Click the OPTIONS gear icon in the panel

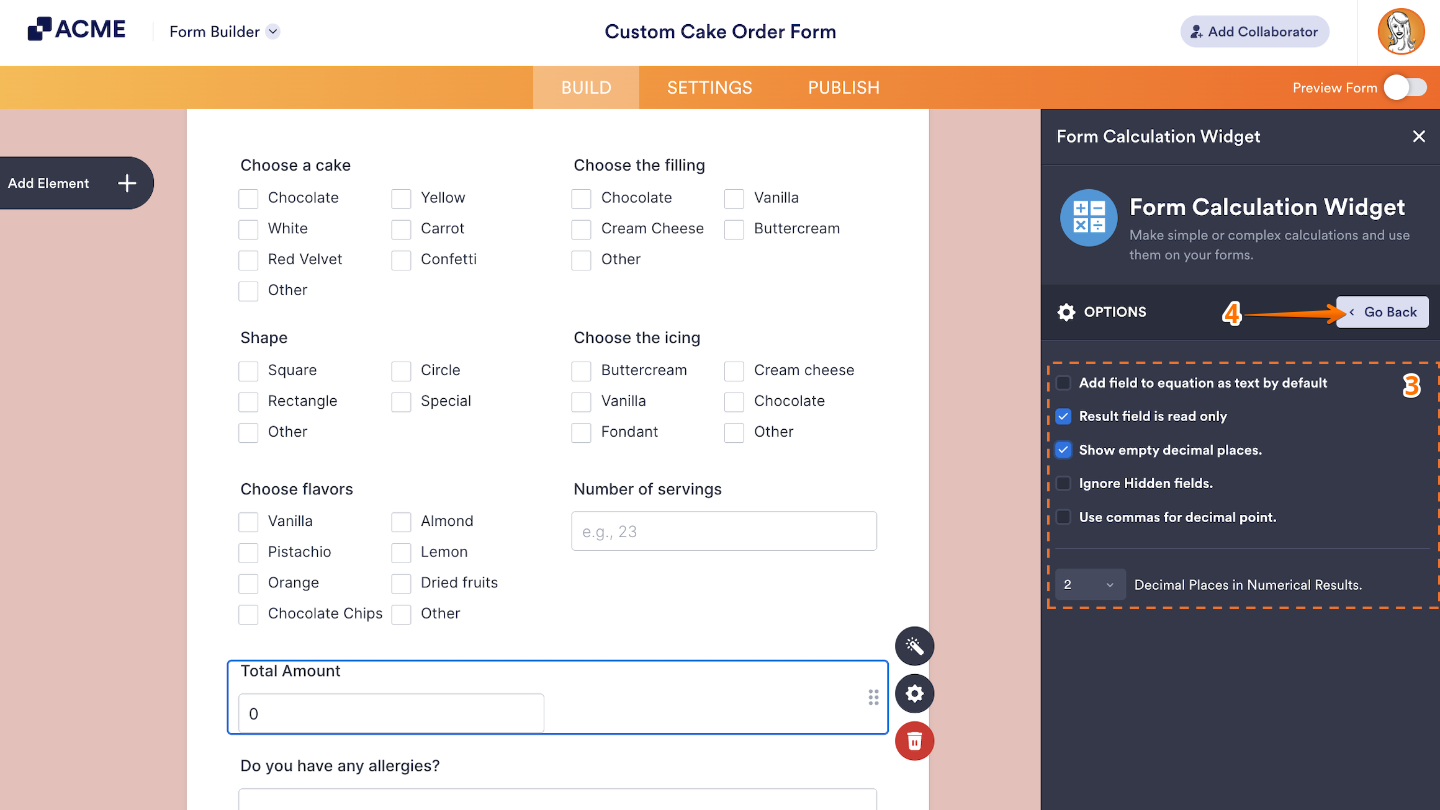1066,312
